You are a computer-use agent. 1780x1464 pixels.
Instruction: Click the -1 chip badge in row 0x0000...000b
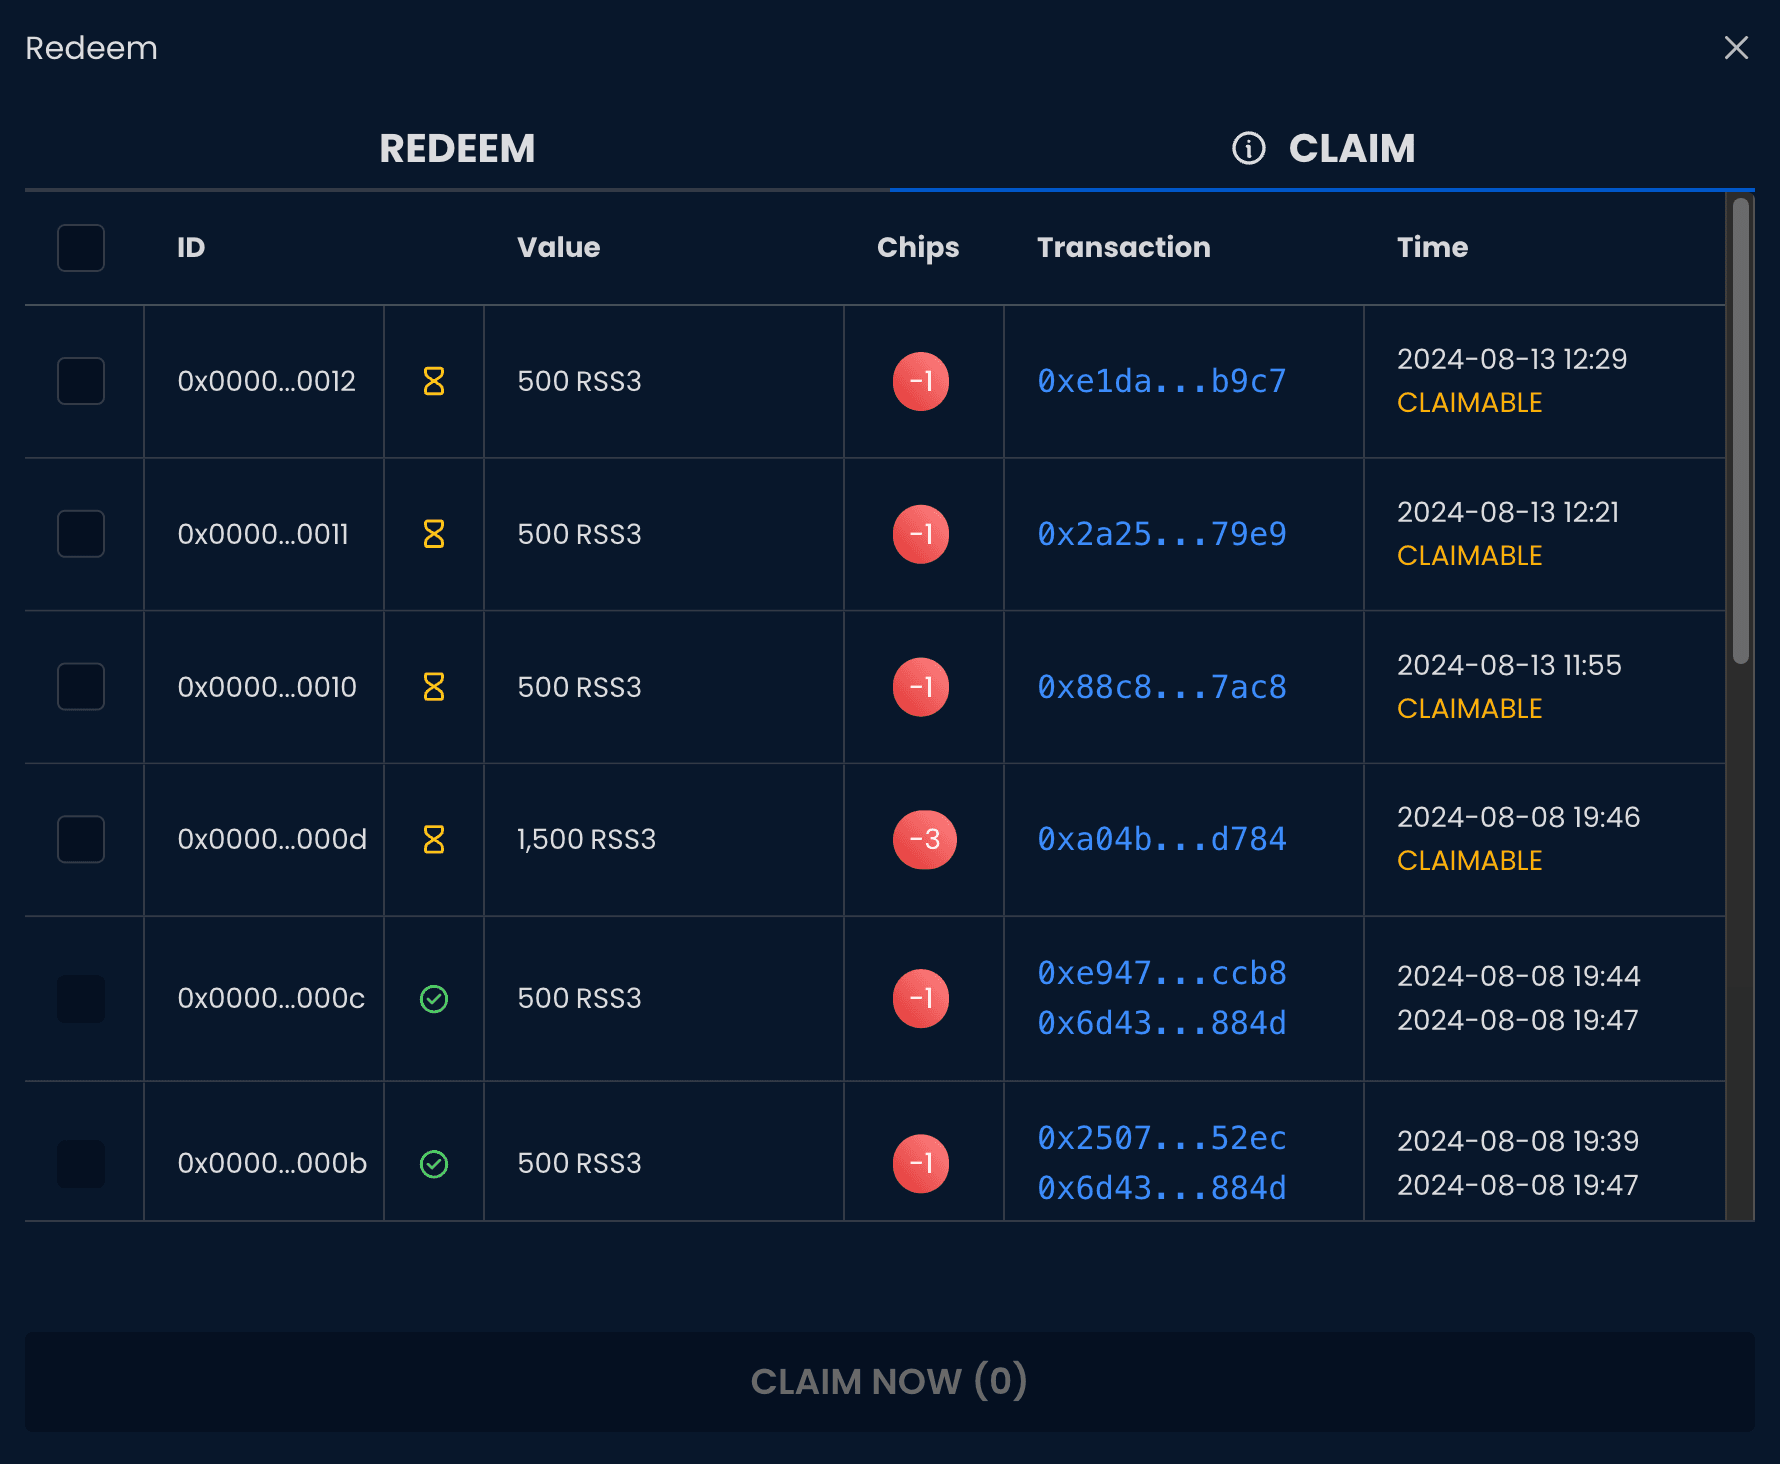921,1163
